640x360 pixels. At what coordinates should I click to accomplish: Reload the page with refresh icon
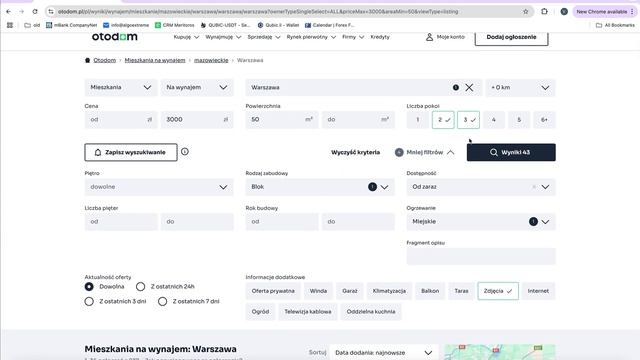[x=35, y=11]
